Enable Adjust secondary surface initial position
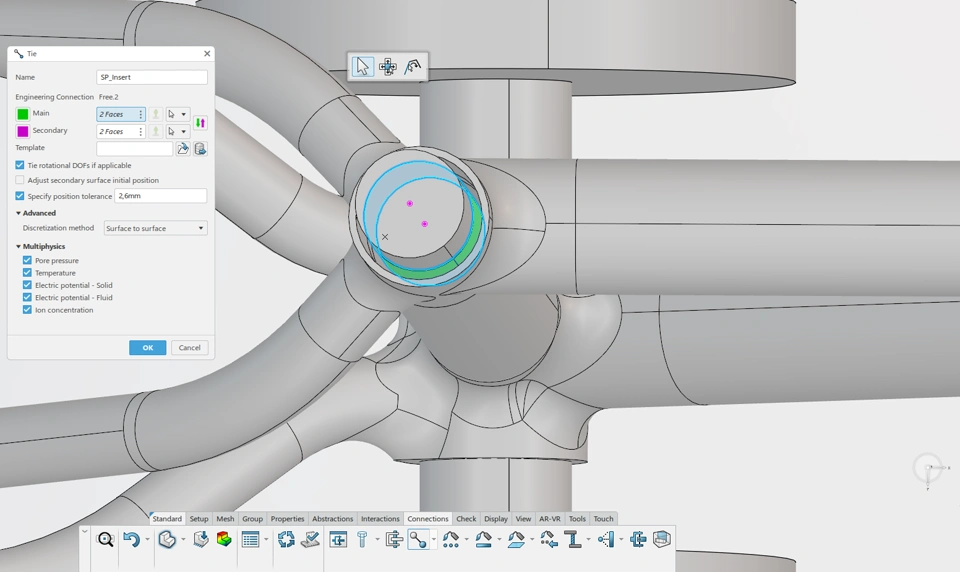The image size is (960, 572). click(x=20, y=180)
